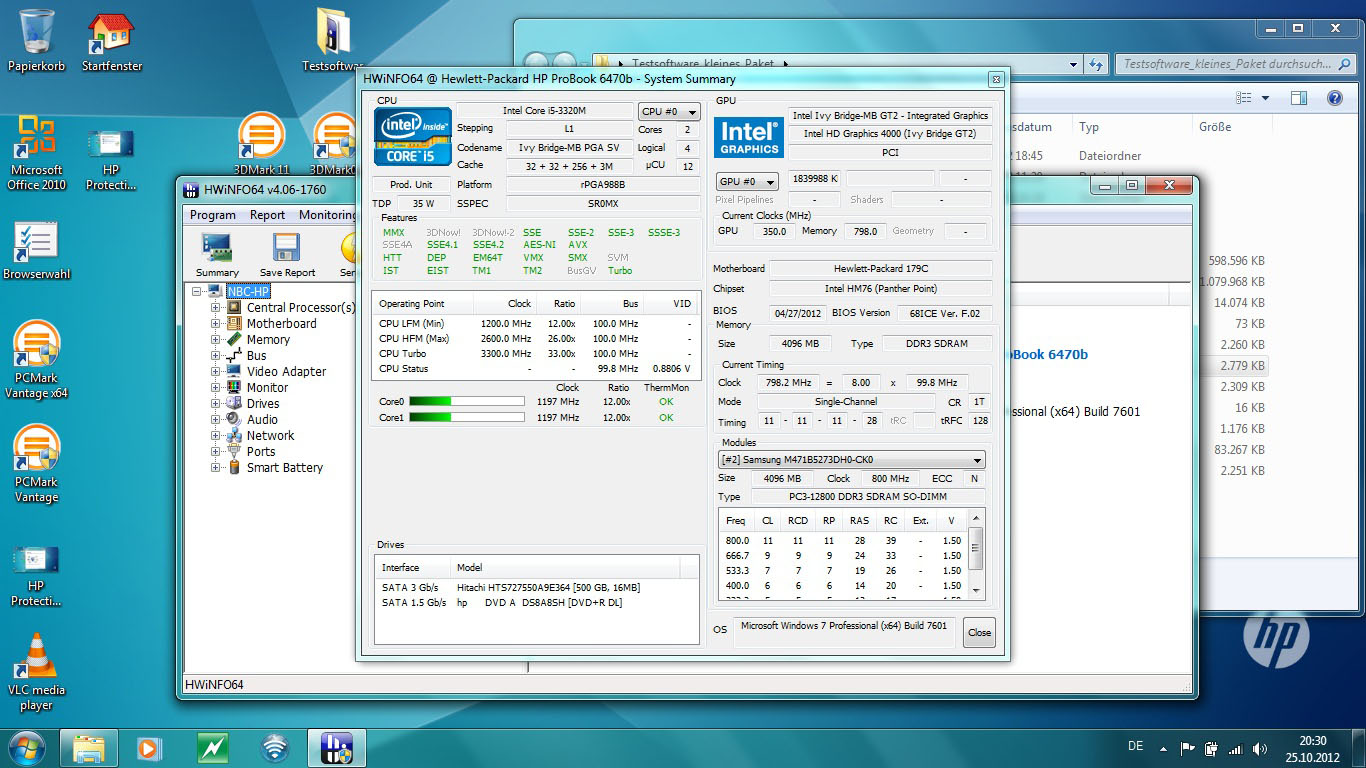Click the CPU Turbo operating point row

[536, 353]
